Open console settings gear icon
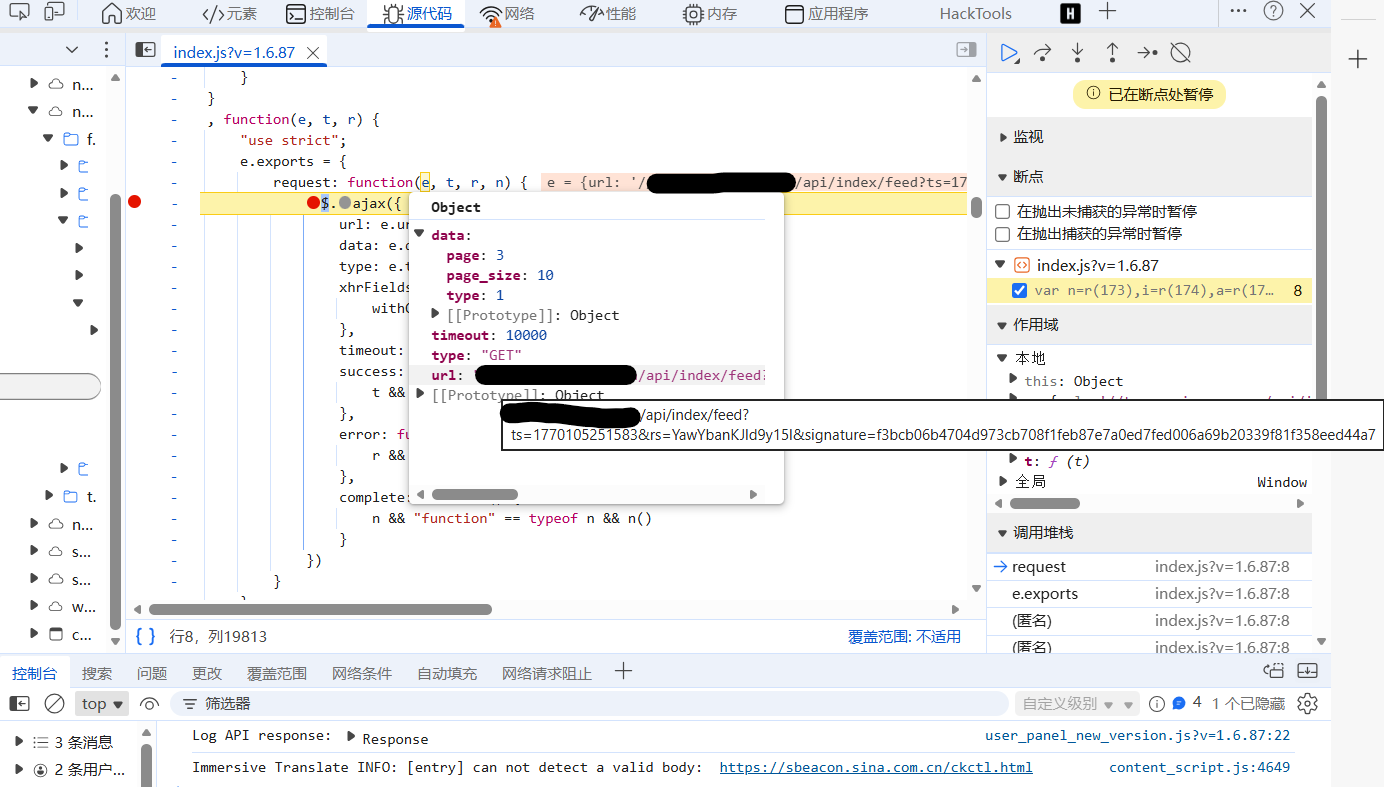The height and width of the screenshot is (787, 1385). [1307, 704]
